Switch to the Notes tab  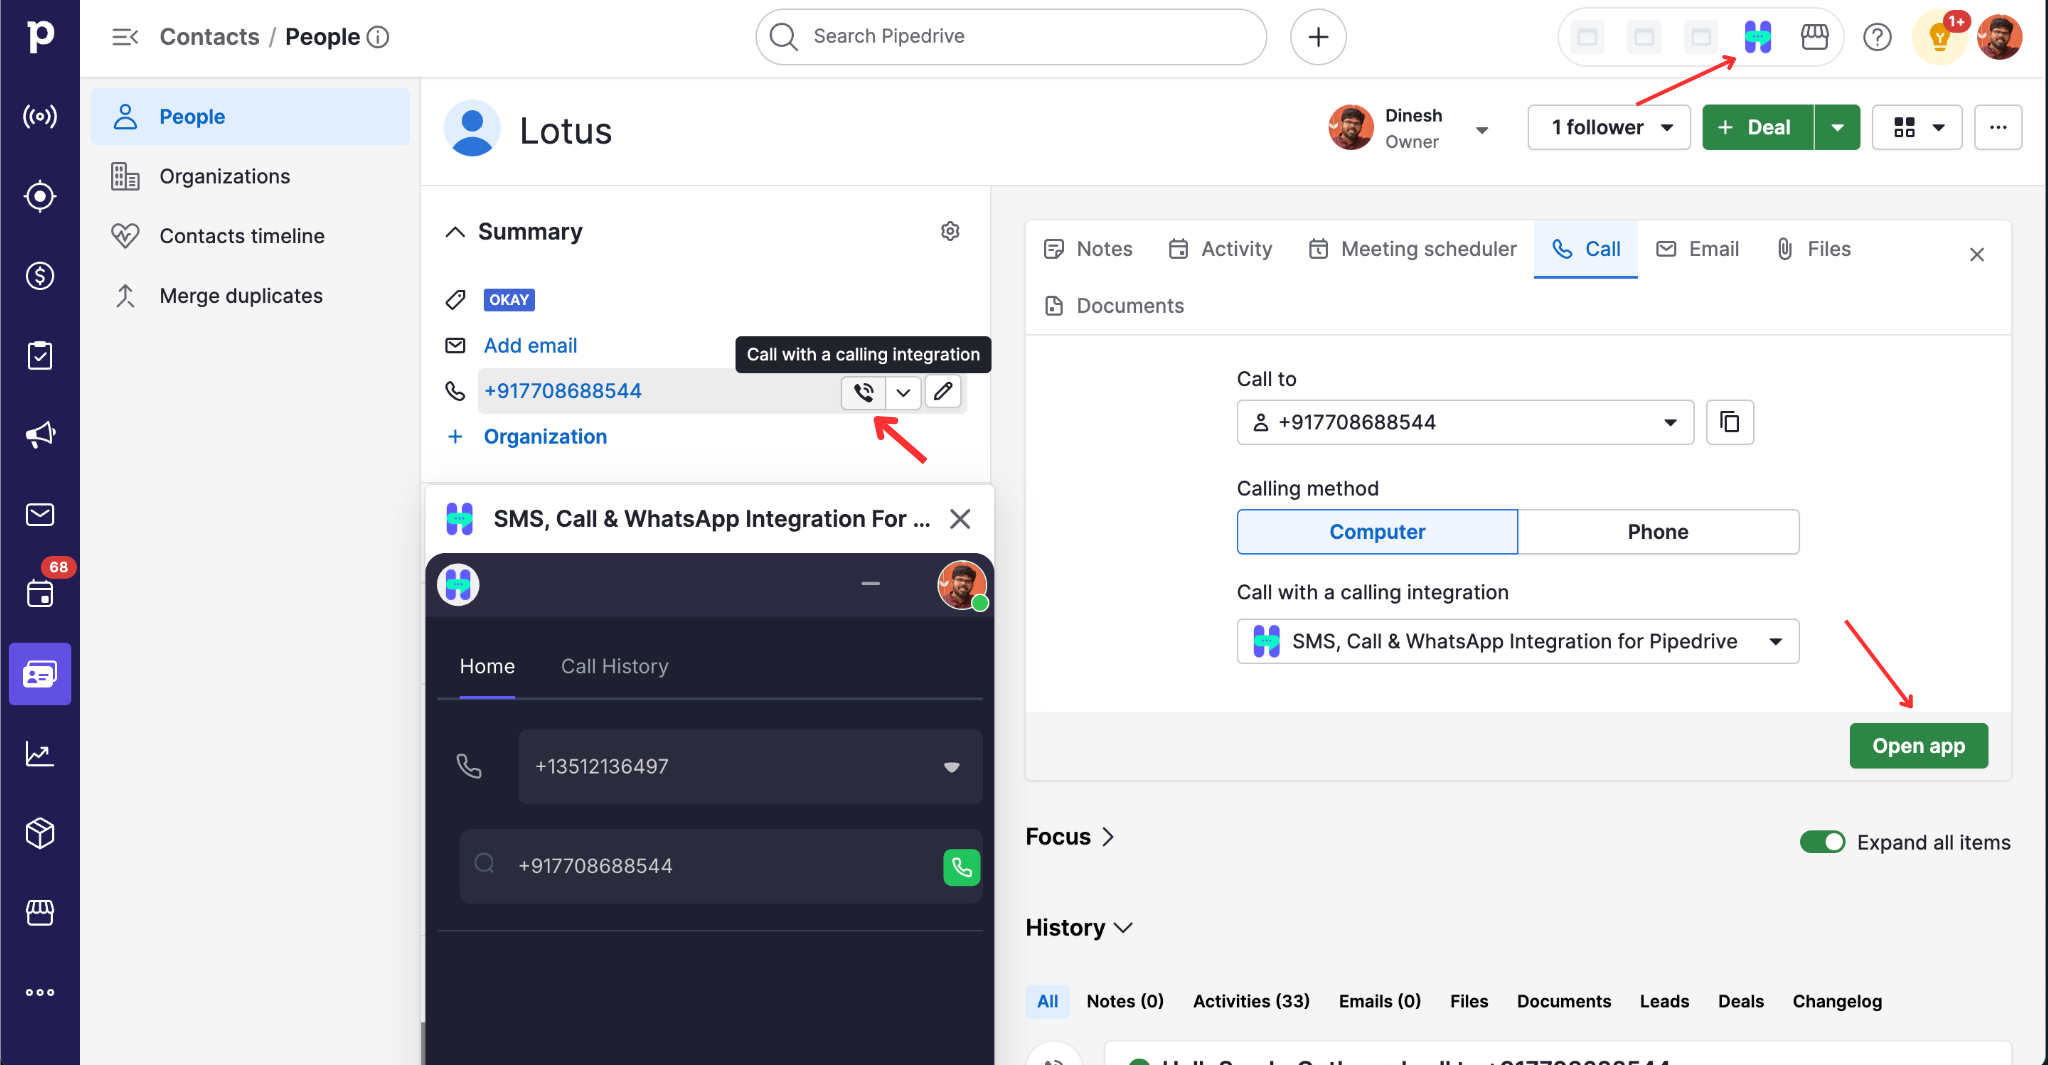(x=1088, y=249)
